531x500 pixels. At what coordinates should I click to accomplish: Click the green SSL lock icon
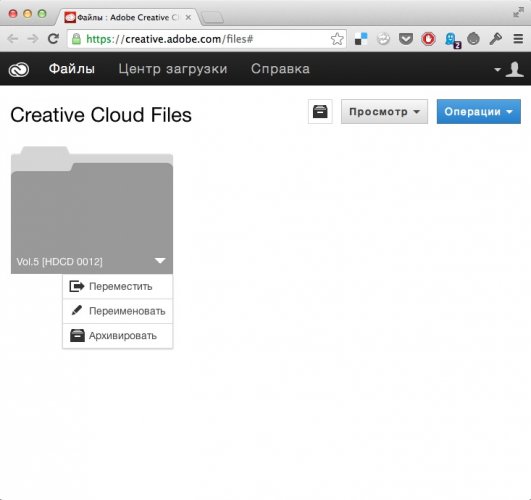click(x=77, y=39)
